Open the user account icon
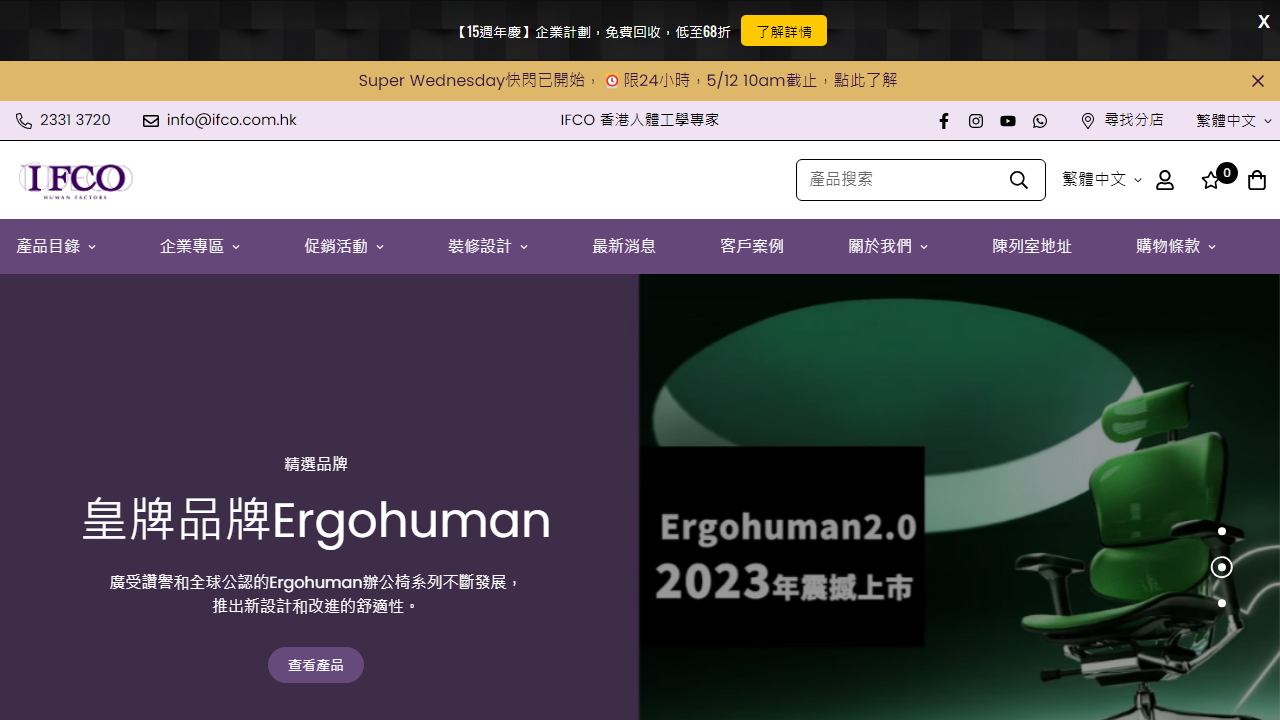 coord(1165,180)
